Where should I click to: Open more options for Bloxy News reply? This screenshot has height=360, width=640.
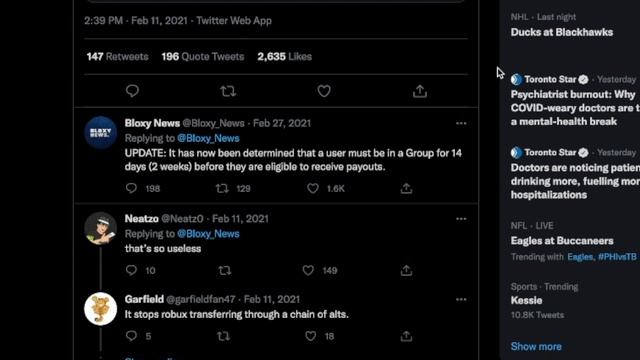(461, 123)
